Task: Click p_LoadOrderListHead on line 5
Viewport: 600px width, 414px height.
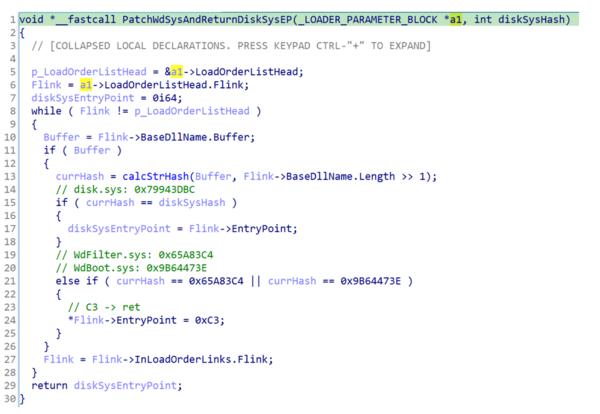Action: tap(89, 72)
